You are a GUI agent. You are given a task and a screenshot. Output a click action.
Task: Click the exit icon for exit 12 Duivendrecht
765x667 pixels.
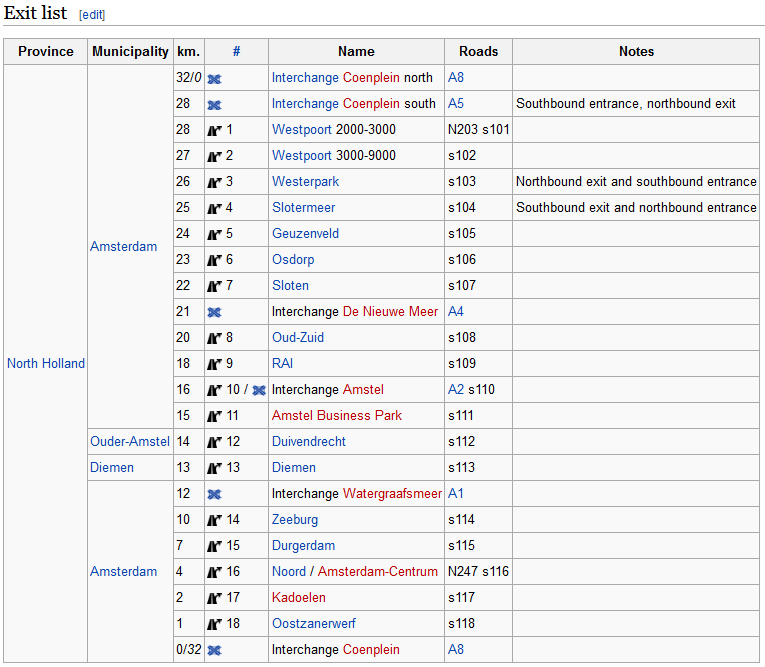[214, 442]
